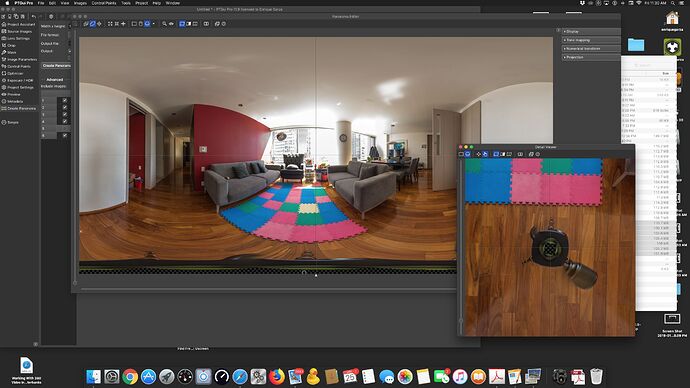Click the Create Panorama button
Viewport: 690px width, 388px height.
[56, 66]
